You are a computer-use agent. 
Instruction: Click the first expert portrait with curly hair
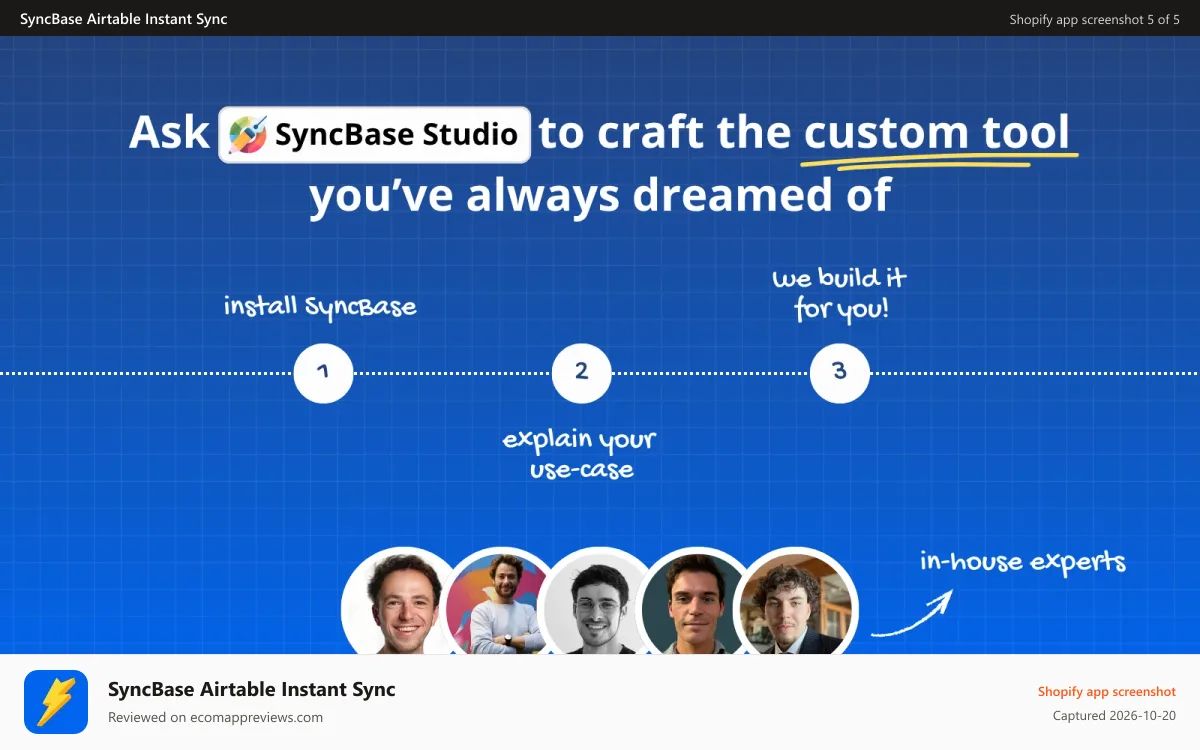point(402,602)
